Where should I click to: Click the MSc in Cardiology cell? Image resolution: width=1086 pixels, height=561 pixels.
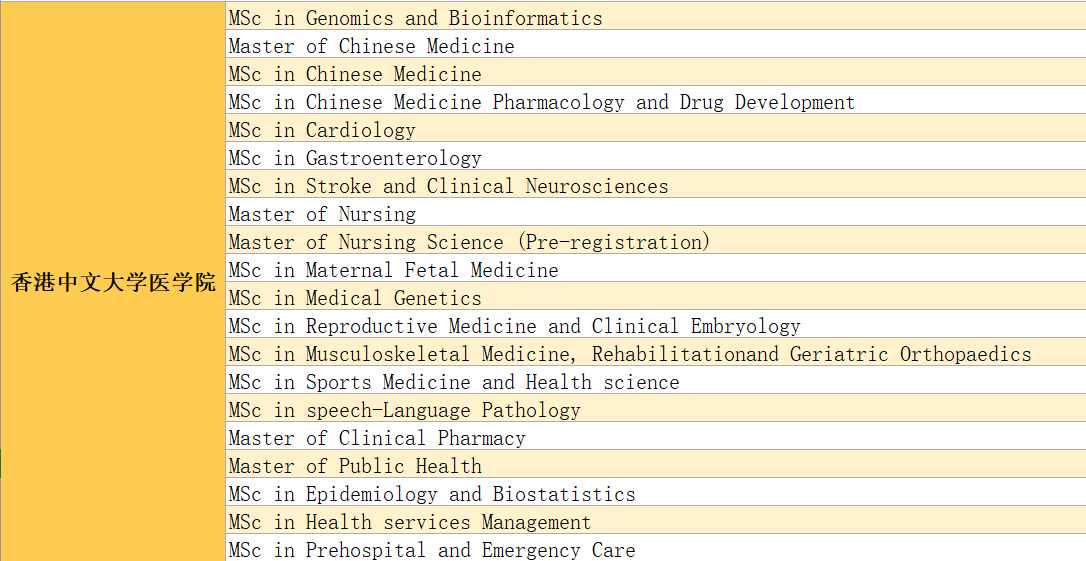[322, 130]
